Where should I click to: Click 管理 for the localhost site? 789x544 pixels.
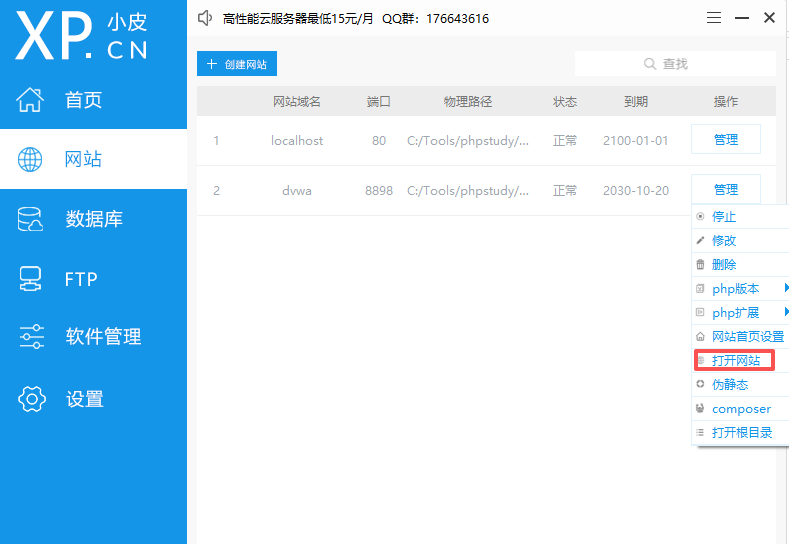tap(726, 139)
